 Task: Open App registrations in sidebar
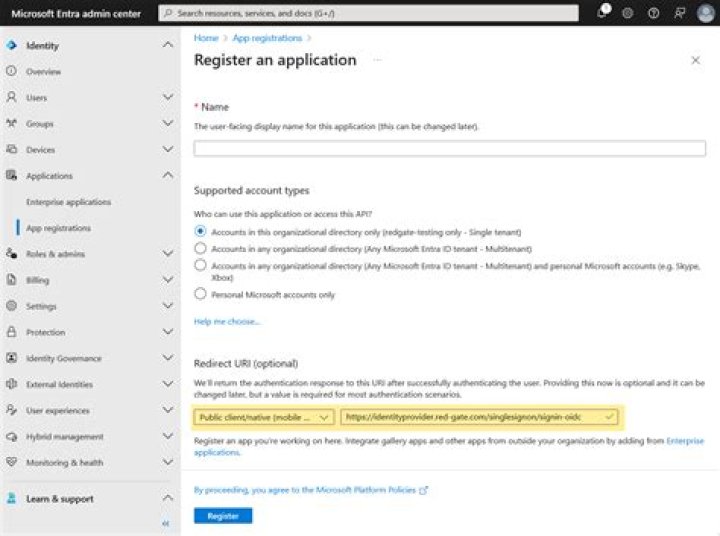click(x=58, y=228)
